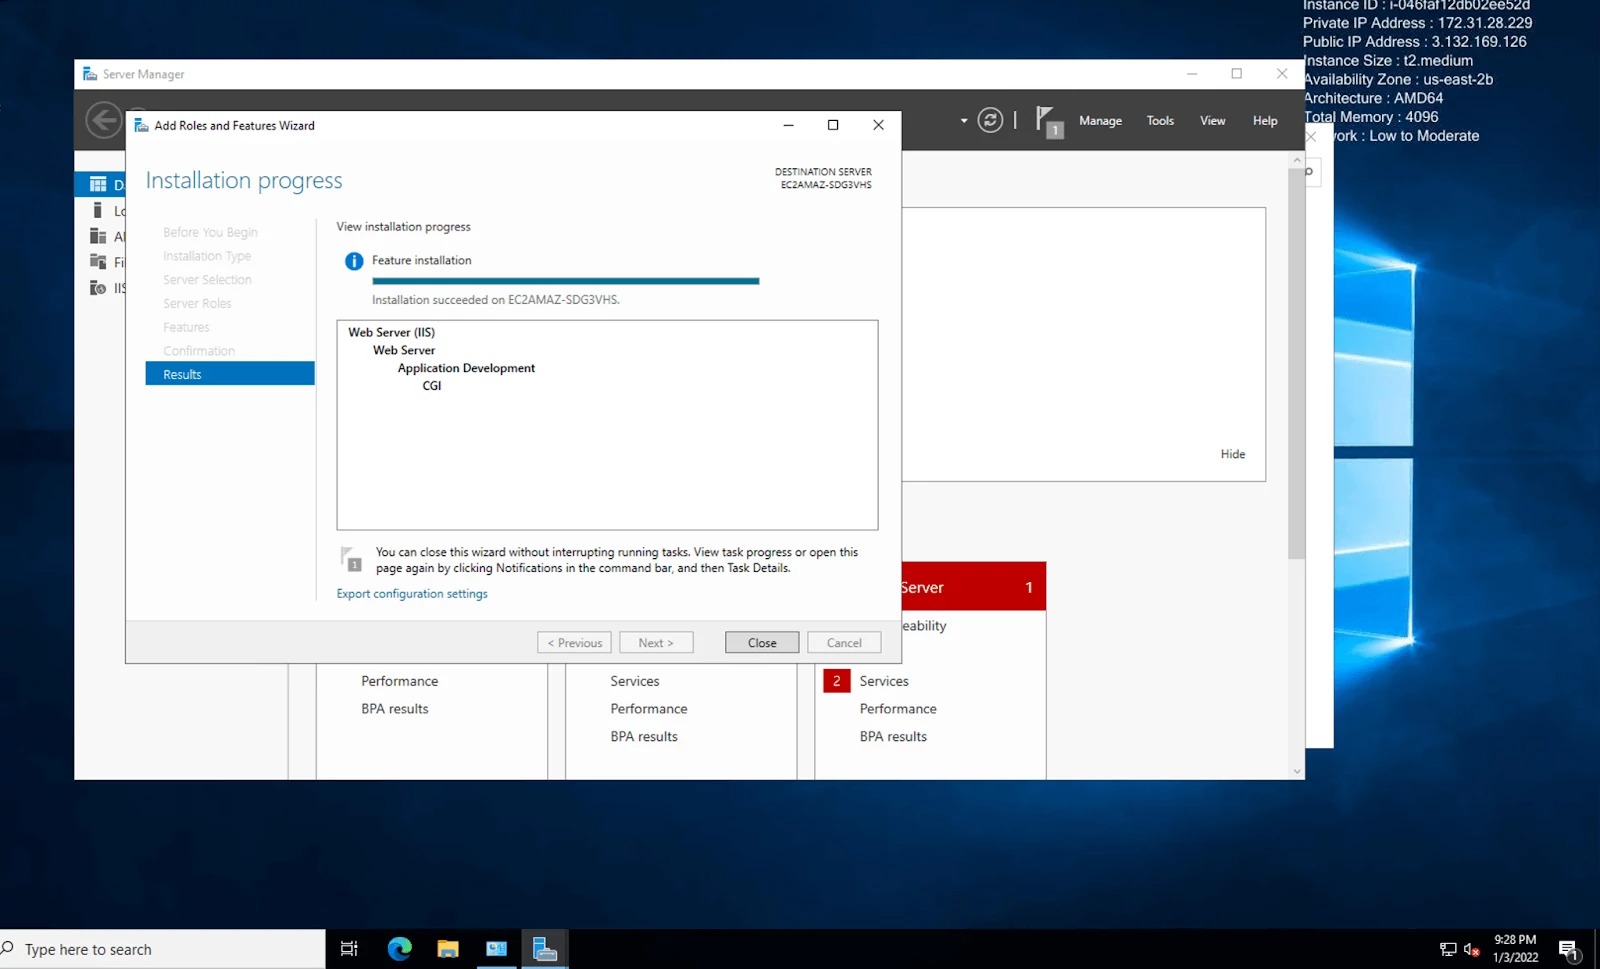Click the red Services alert badge showing 2

(x=837, y=681)
